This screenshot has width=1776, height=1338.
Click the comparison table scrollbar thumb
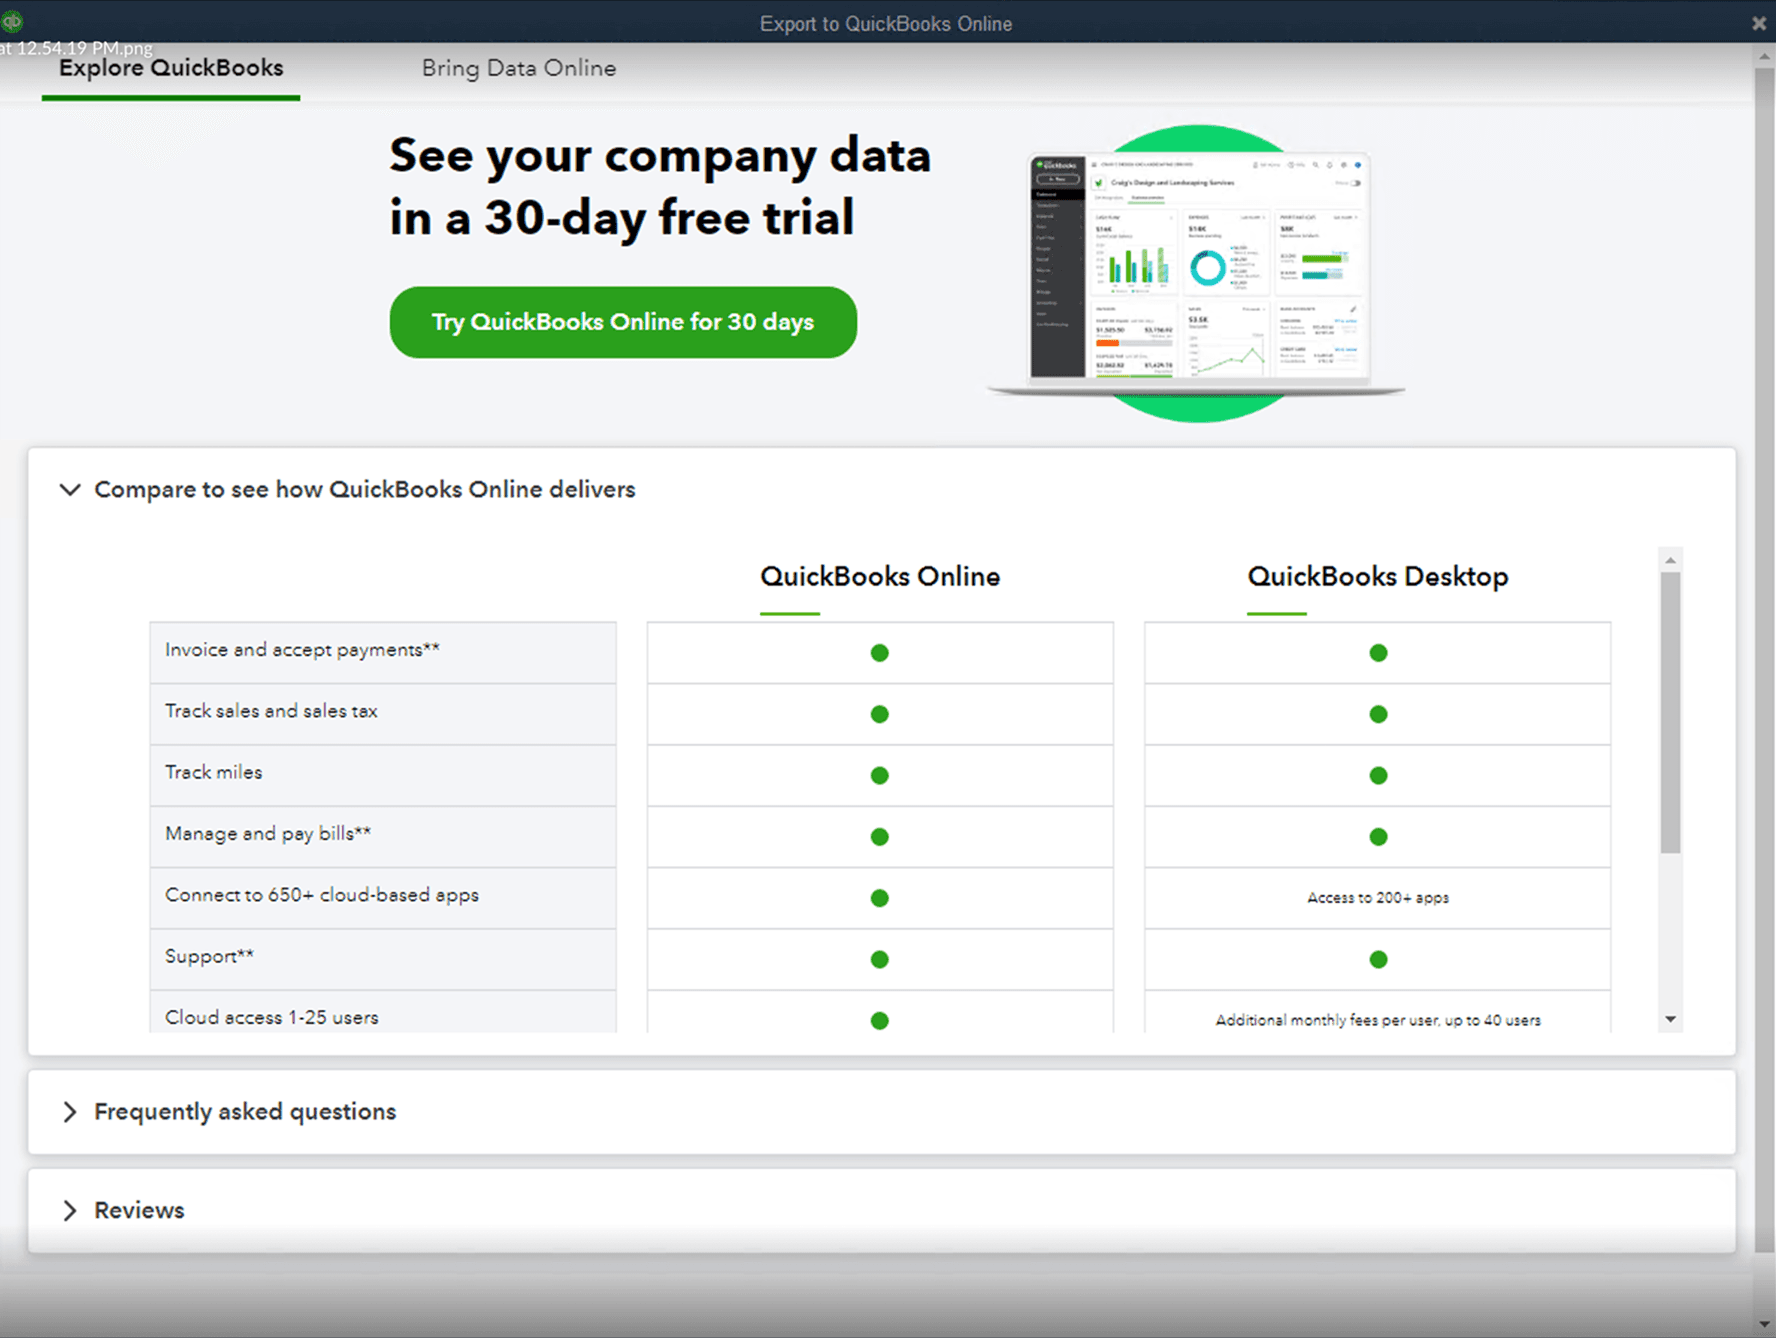click(x=1670, y=712)
